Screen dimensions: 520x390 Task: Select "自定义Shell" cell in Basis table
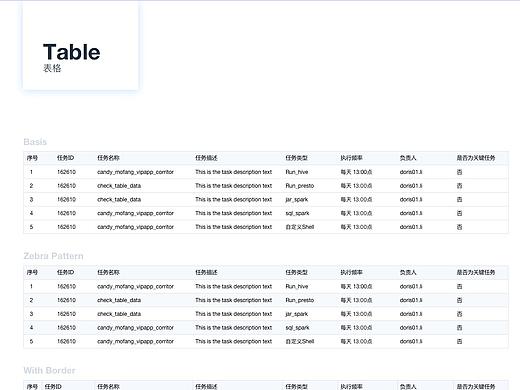tap(300, 227)
